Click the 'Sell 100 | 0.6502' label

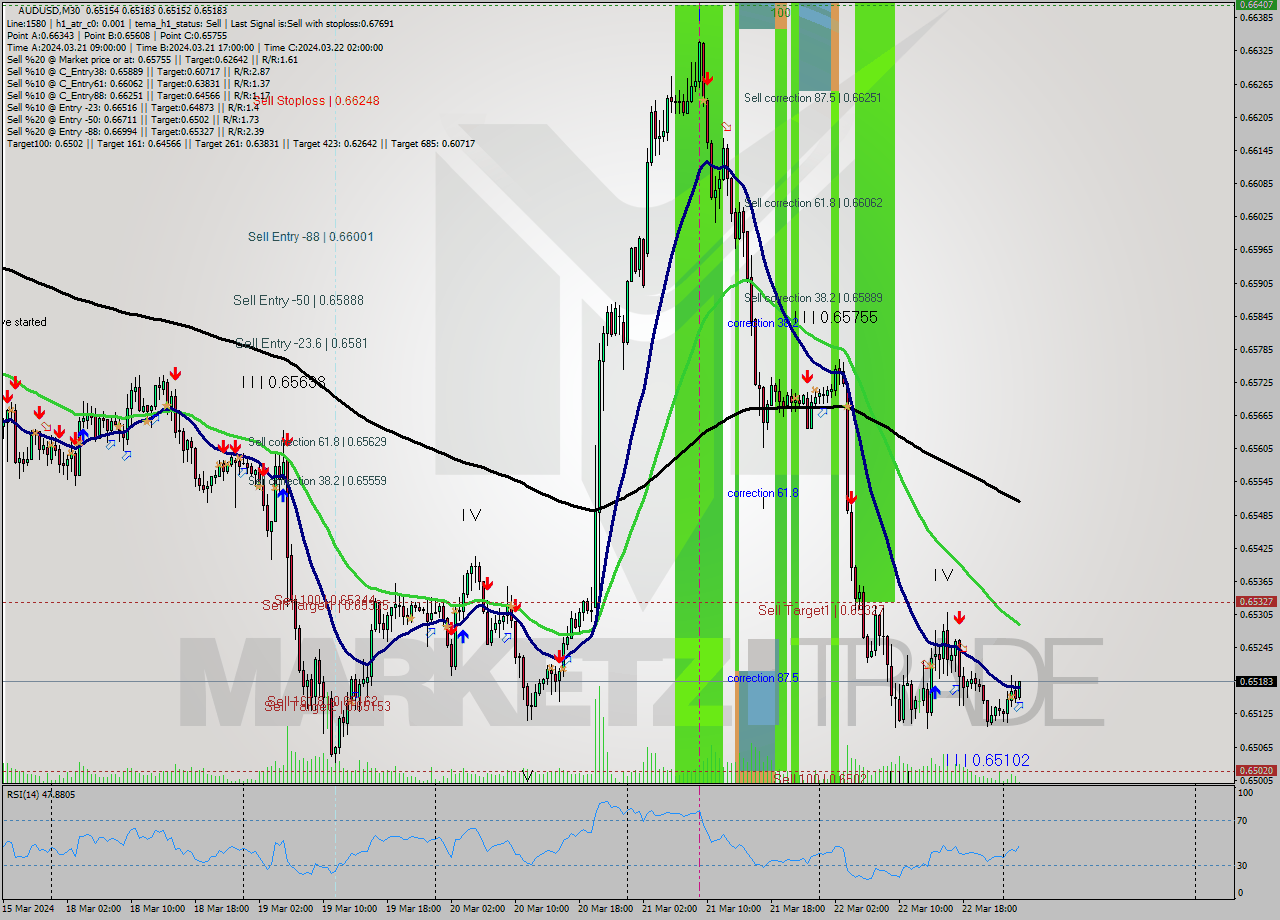click(820, 778)
